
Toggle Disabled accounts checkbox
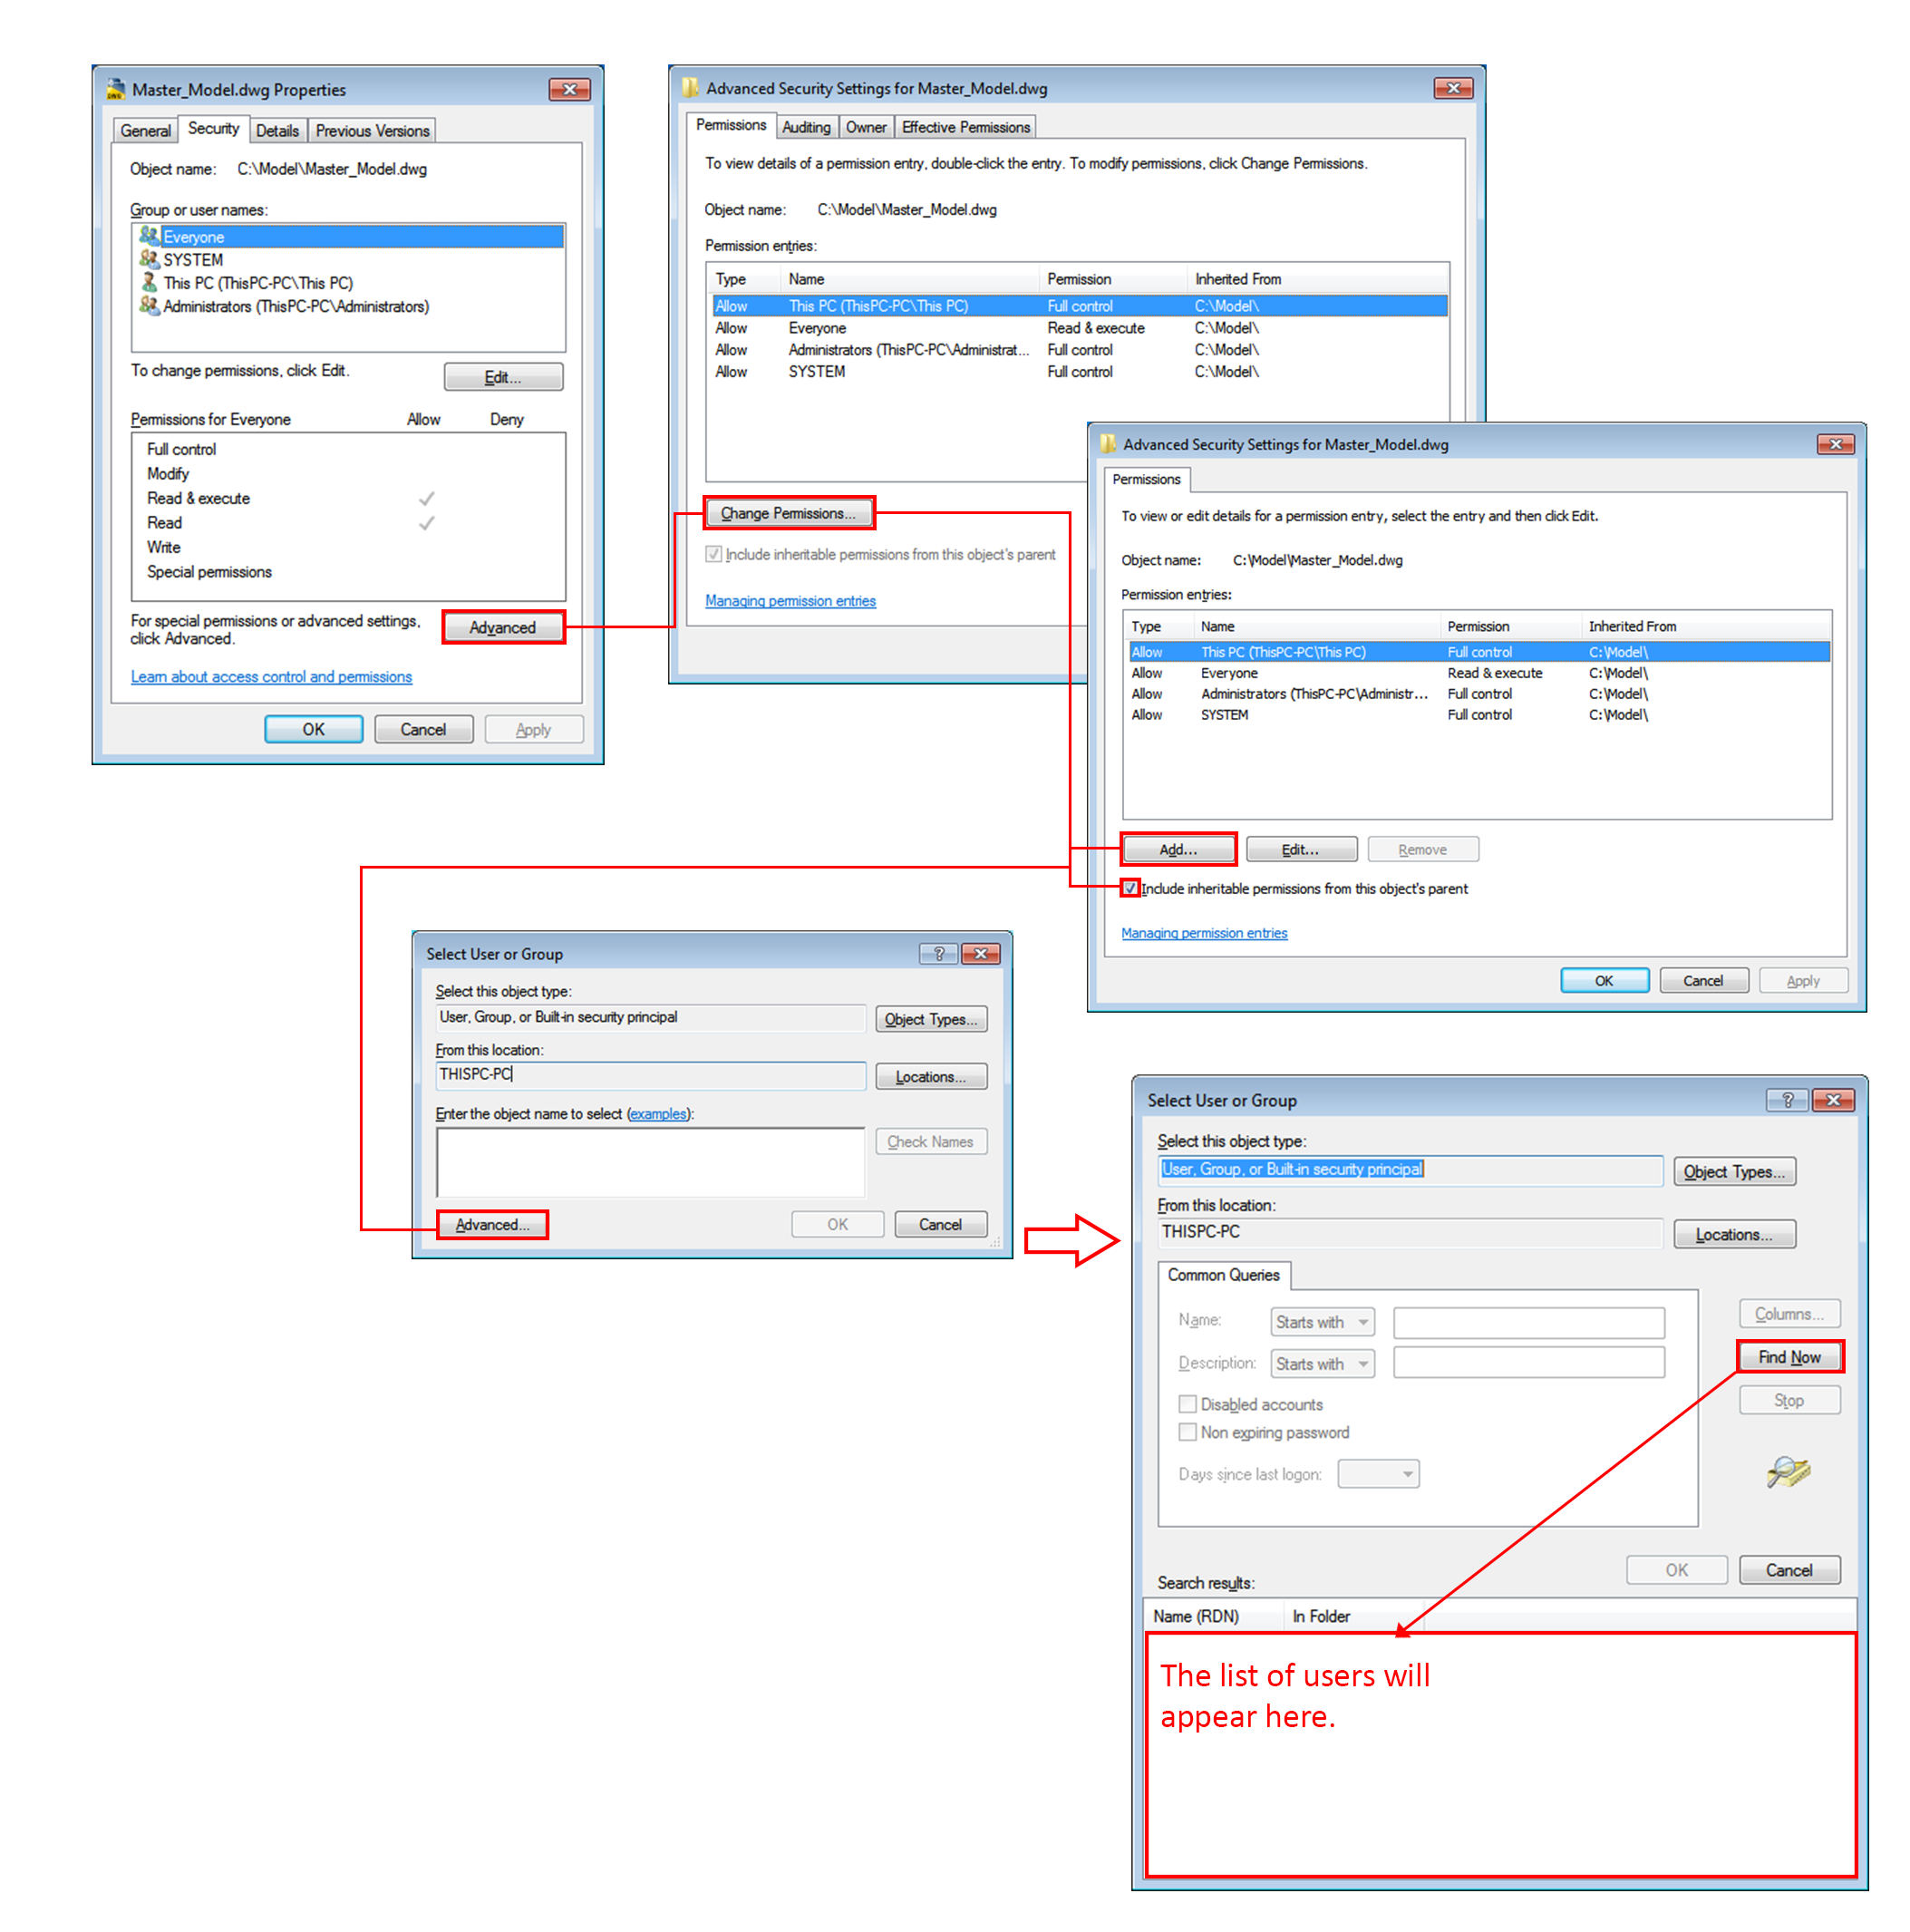click(1187, 1404)
